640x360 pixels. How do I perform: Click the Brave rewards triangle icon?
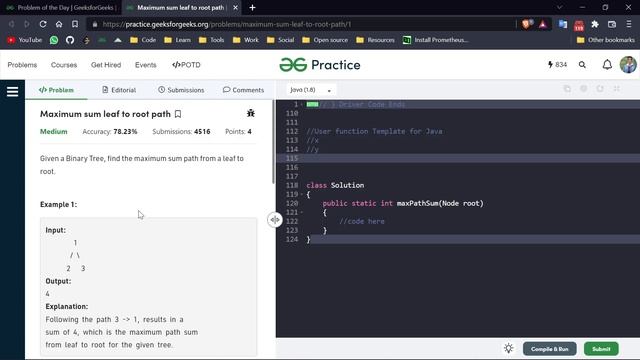[x=543, y=24]
